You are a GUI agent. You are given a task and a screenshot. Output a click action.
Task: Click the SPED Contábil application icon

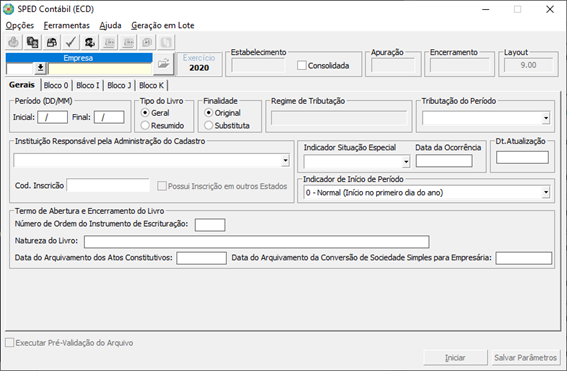click(x=8, y=9)
